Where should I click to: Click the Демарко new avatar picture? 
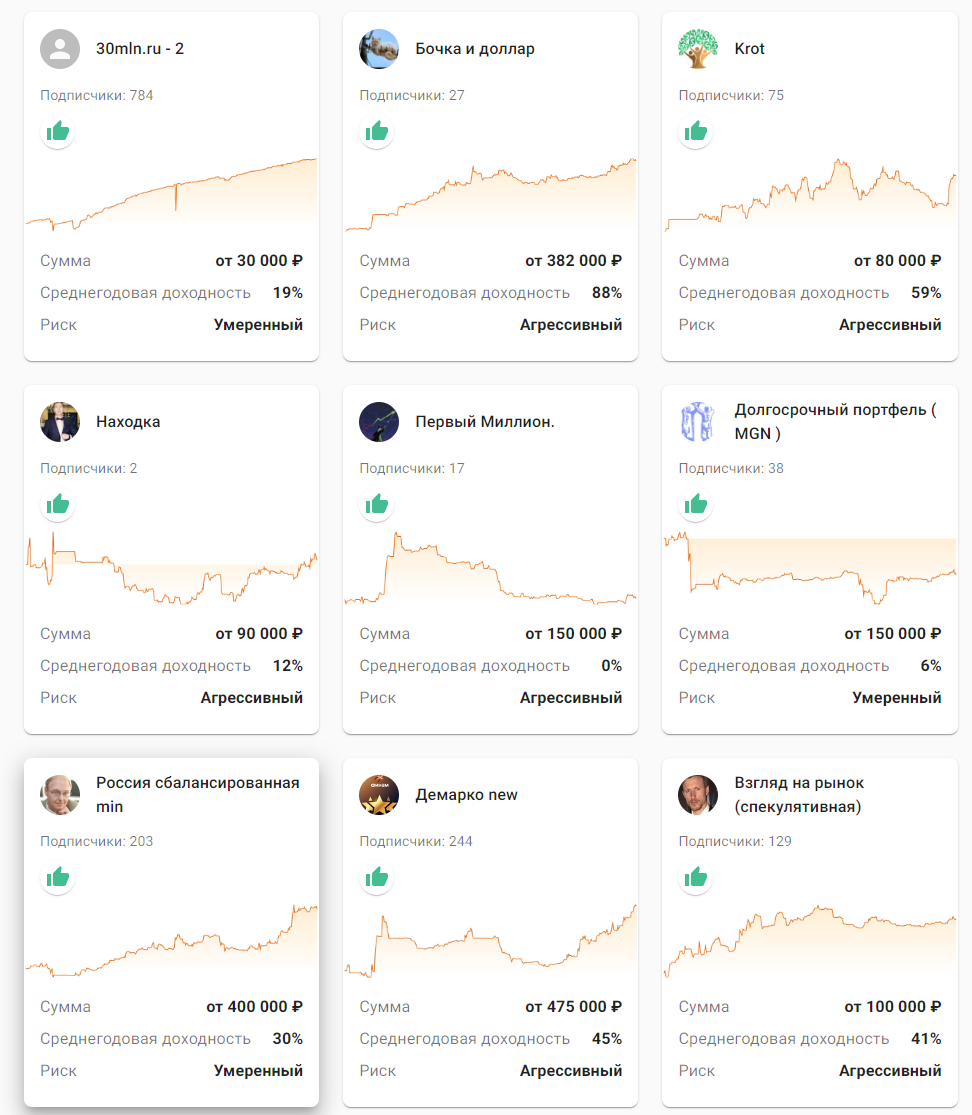pos(379,795)
